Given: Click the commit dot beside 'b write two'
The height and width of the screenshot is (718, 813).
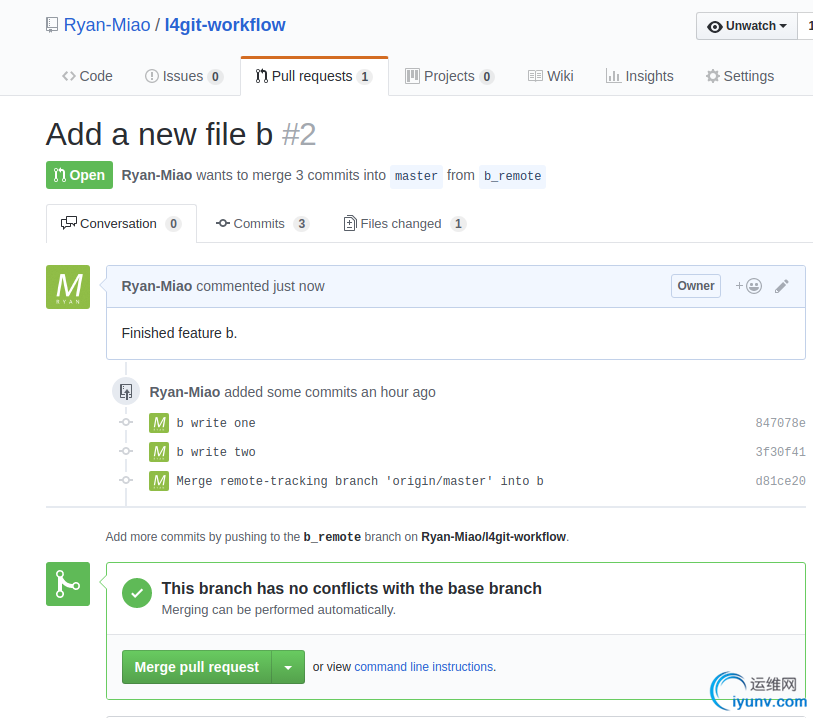Looking at the screenshot, I should [126, 452].
